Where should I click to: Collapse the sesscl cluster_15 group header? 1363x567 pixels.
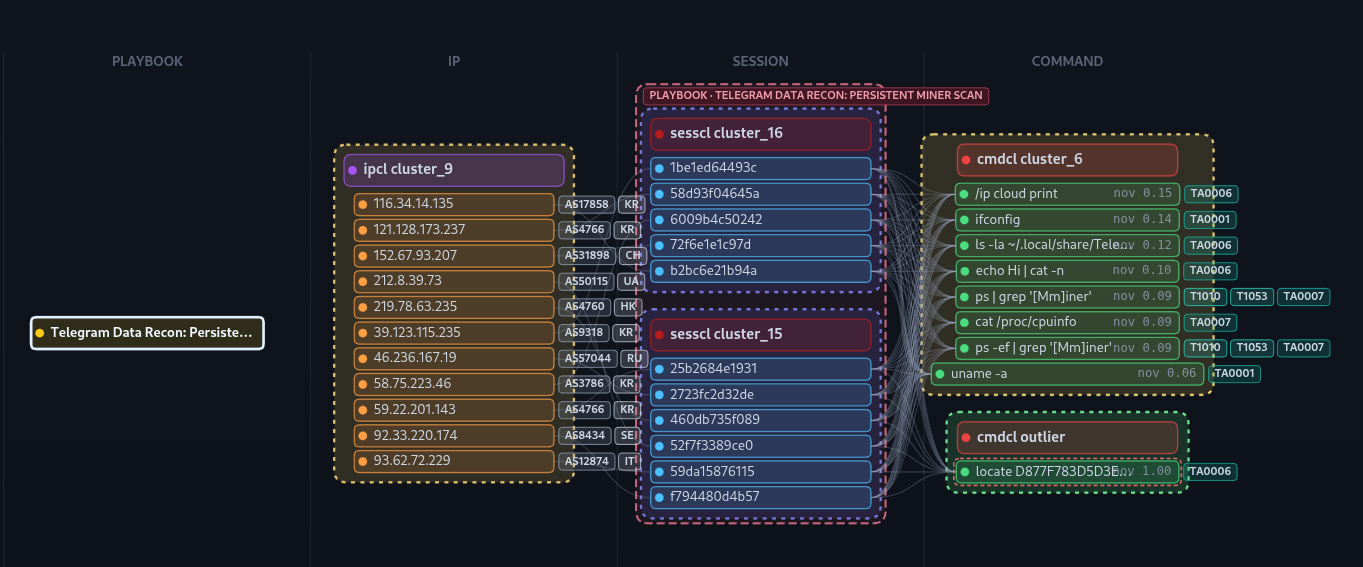point(761,334)
